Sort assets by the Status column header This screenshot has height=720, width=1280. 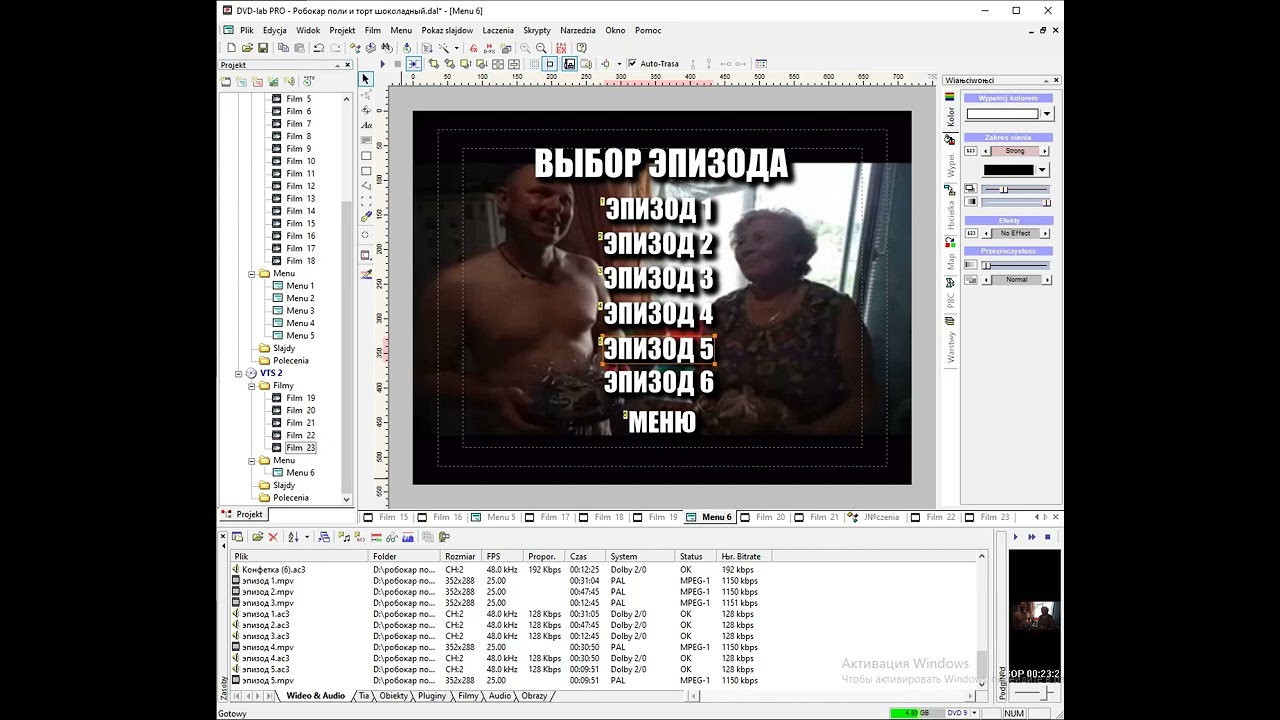point(696,556)
